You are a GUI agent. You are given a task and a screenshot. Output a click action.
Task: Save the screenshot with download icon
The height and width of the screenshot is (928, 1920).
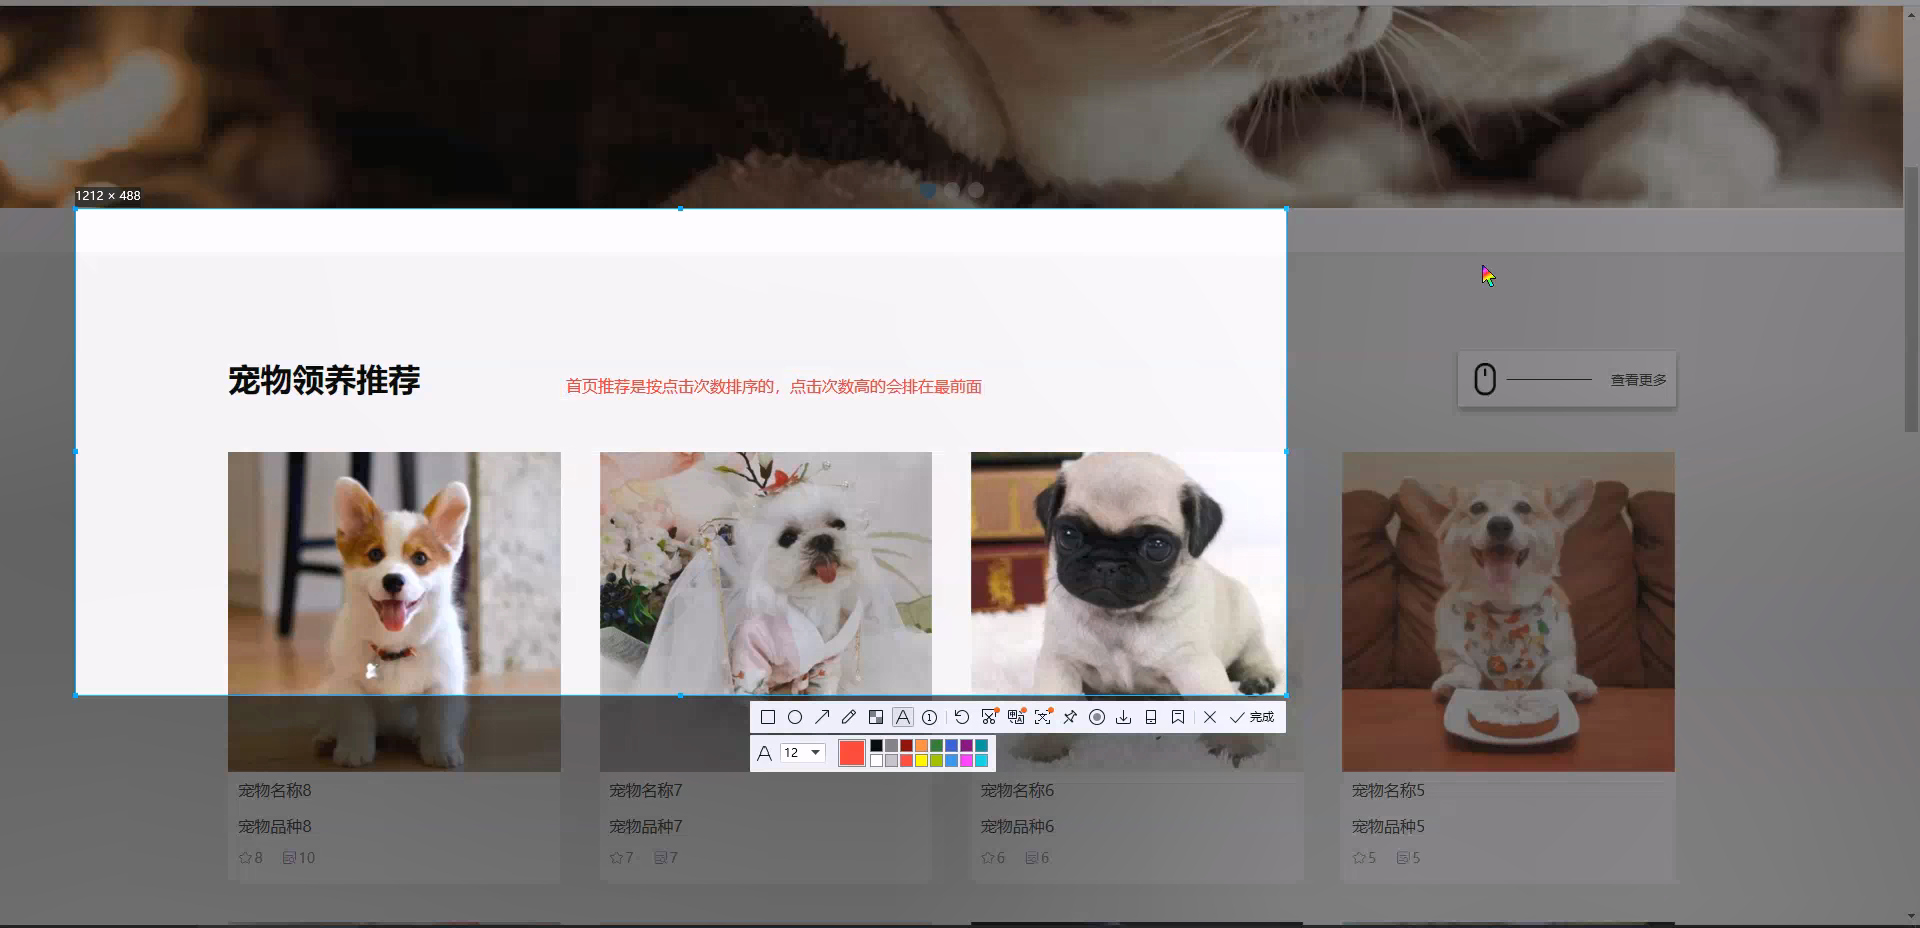tap(1123, 717)
